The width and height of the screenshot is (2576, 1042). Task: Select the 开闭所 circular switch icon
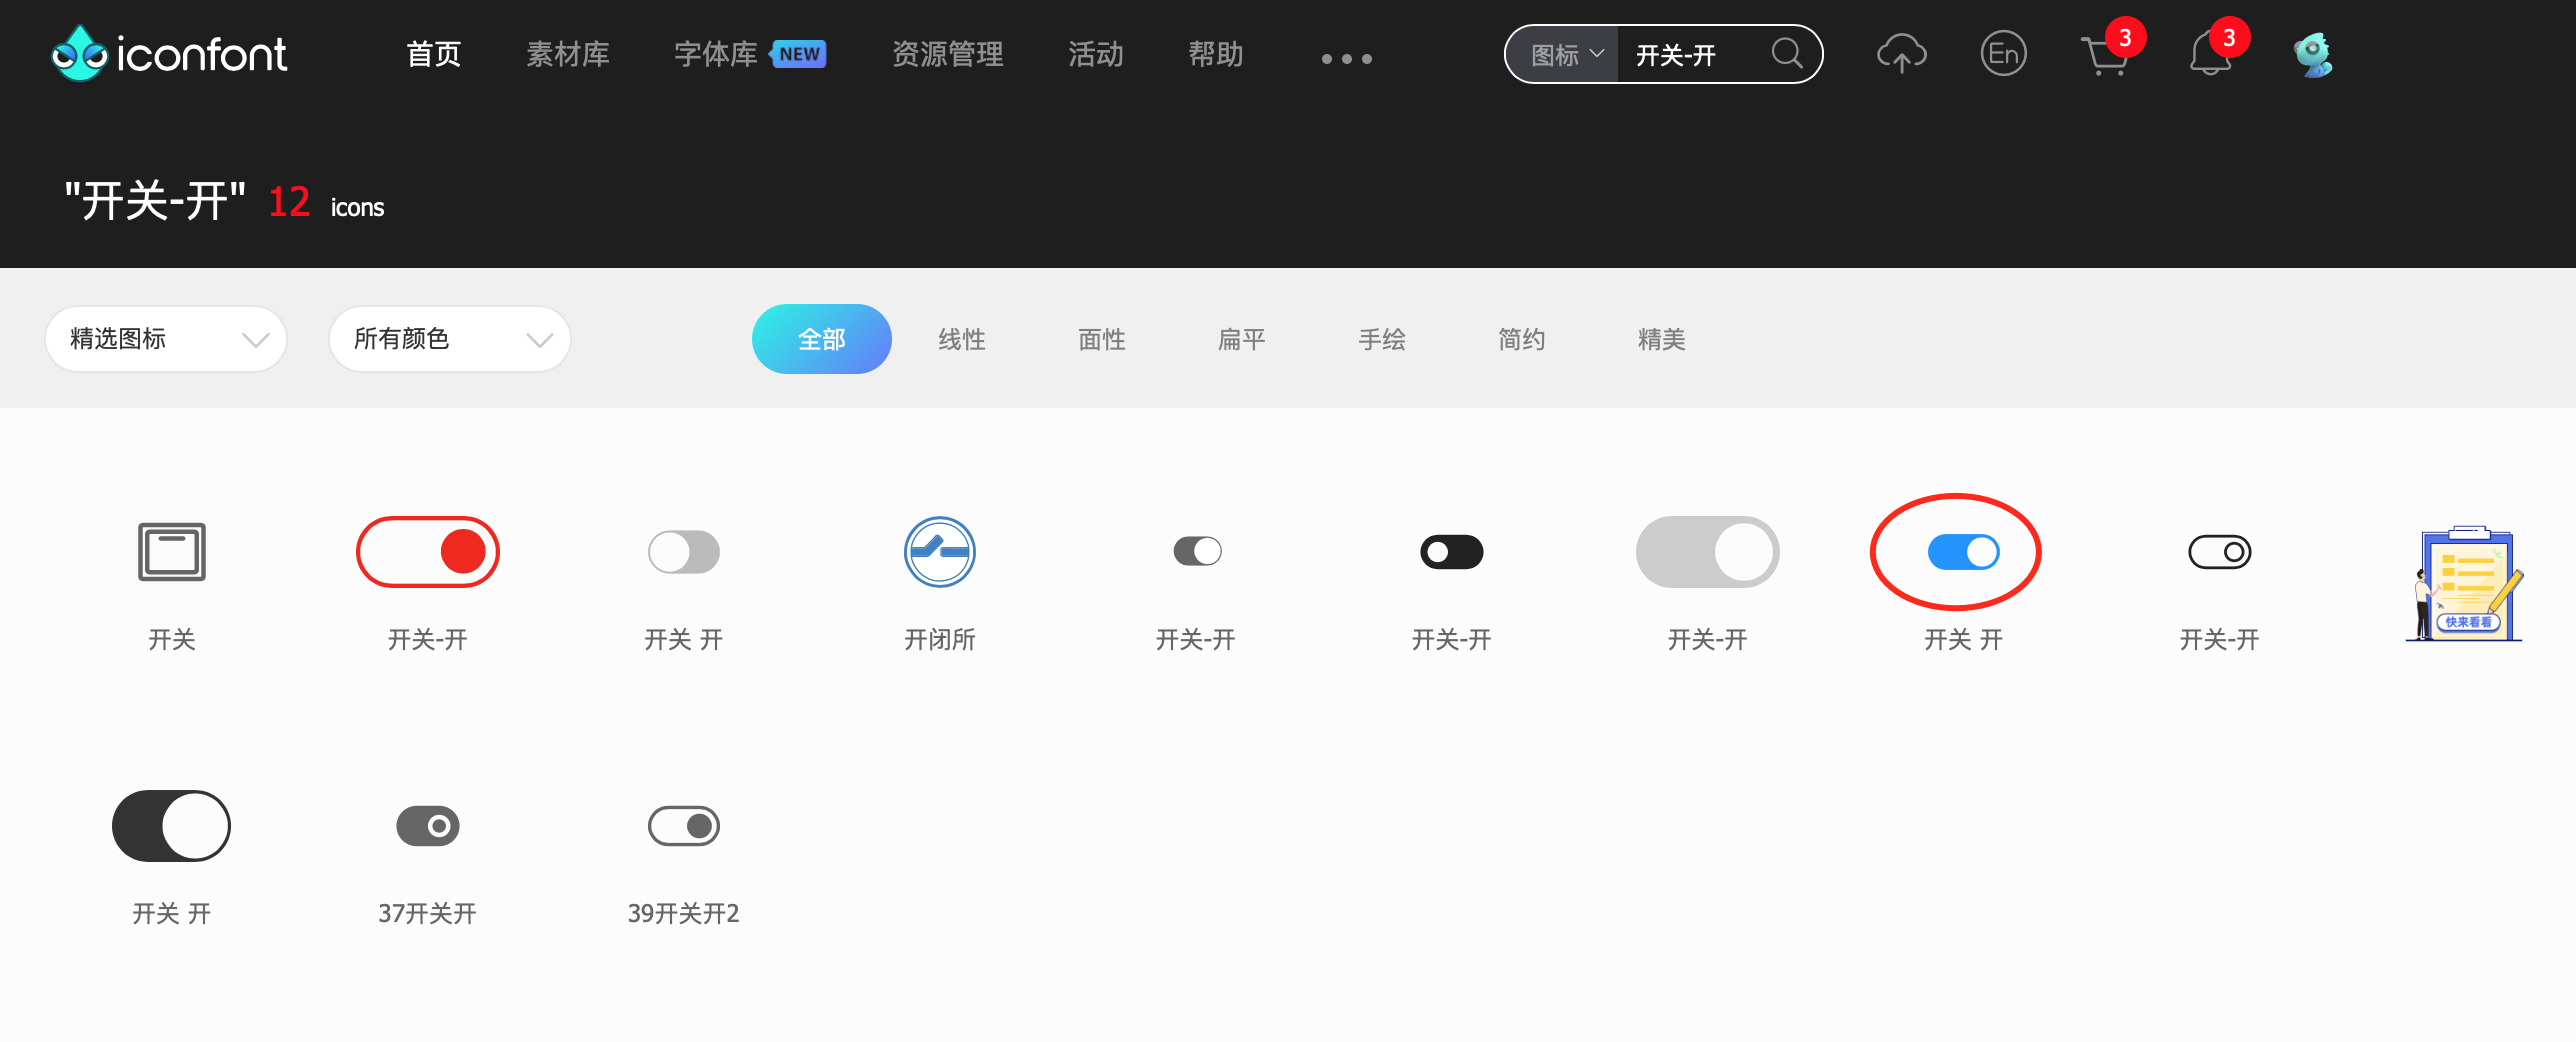click(939, 551)
